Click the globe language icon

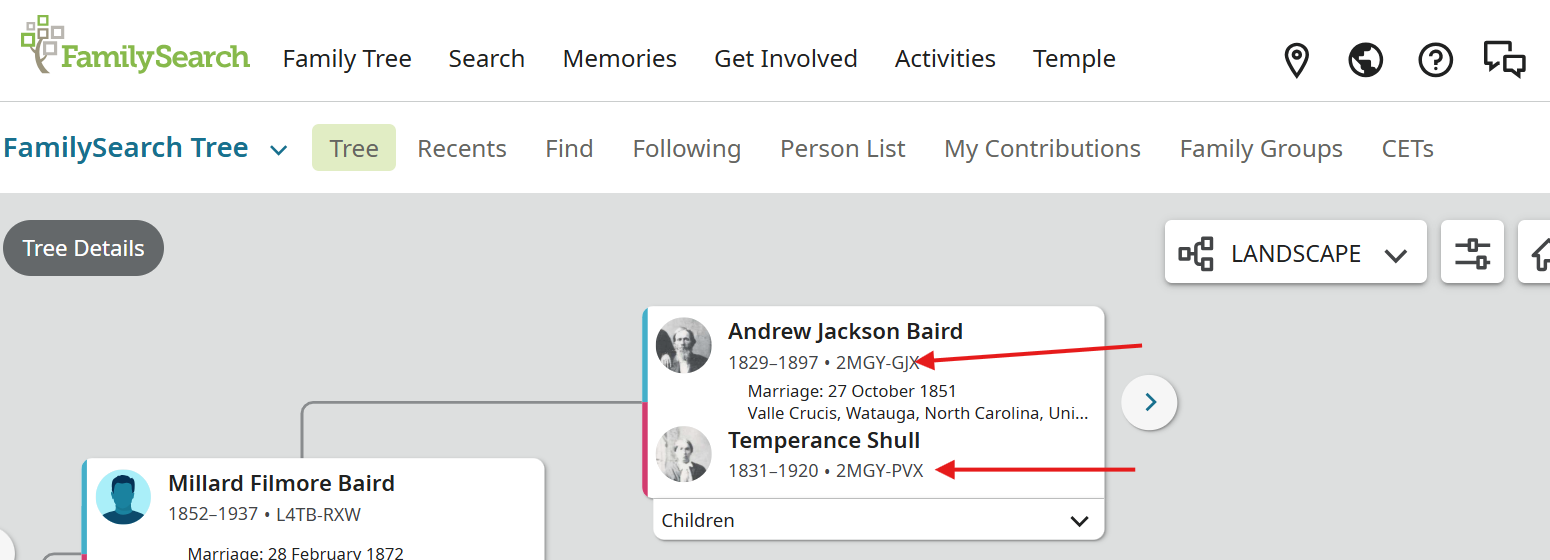(x=1365, y=60)
